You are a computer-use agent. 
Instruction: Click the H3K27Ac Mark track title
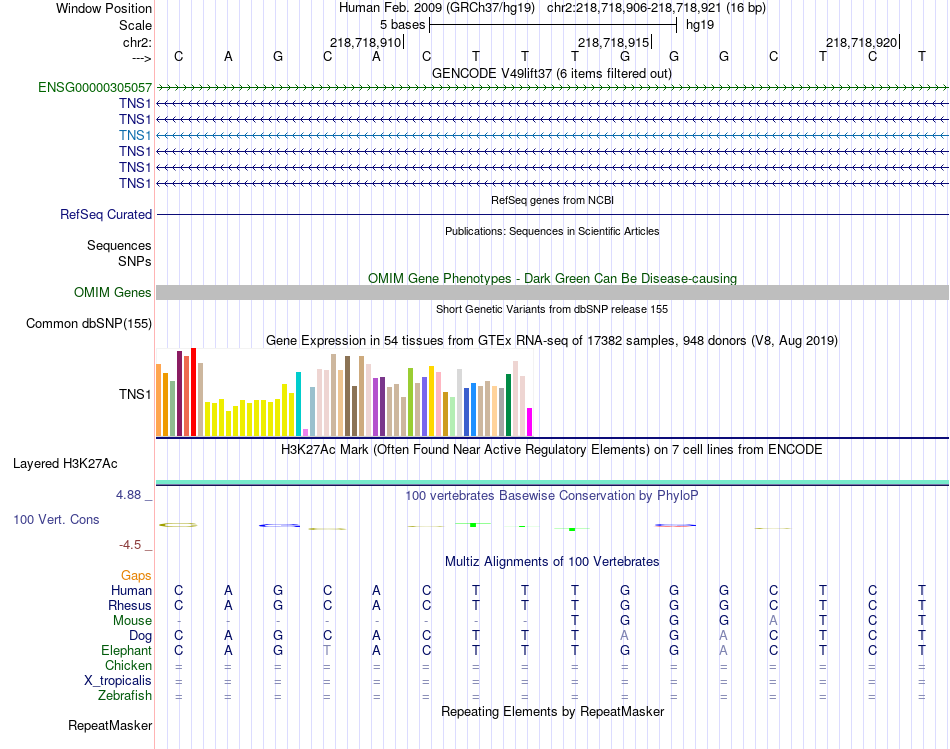[551, 450]
